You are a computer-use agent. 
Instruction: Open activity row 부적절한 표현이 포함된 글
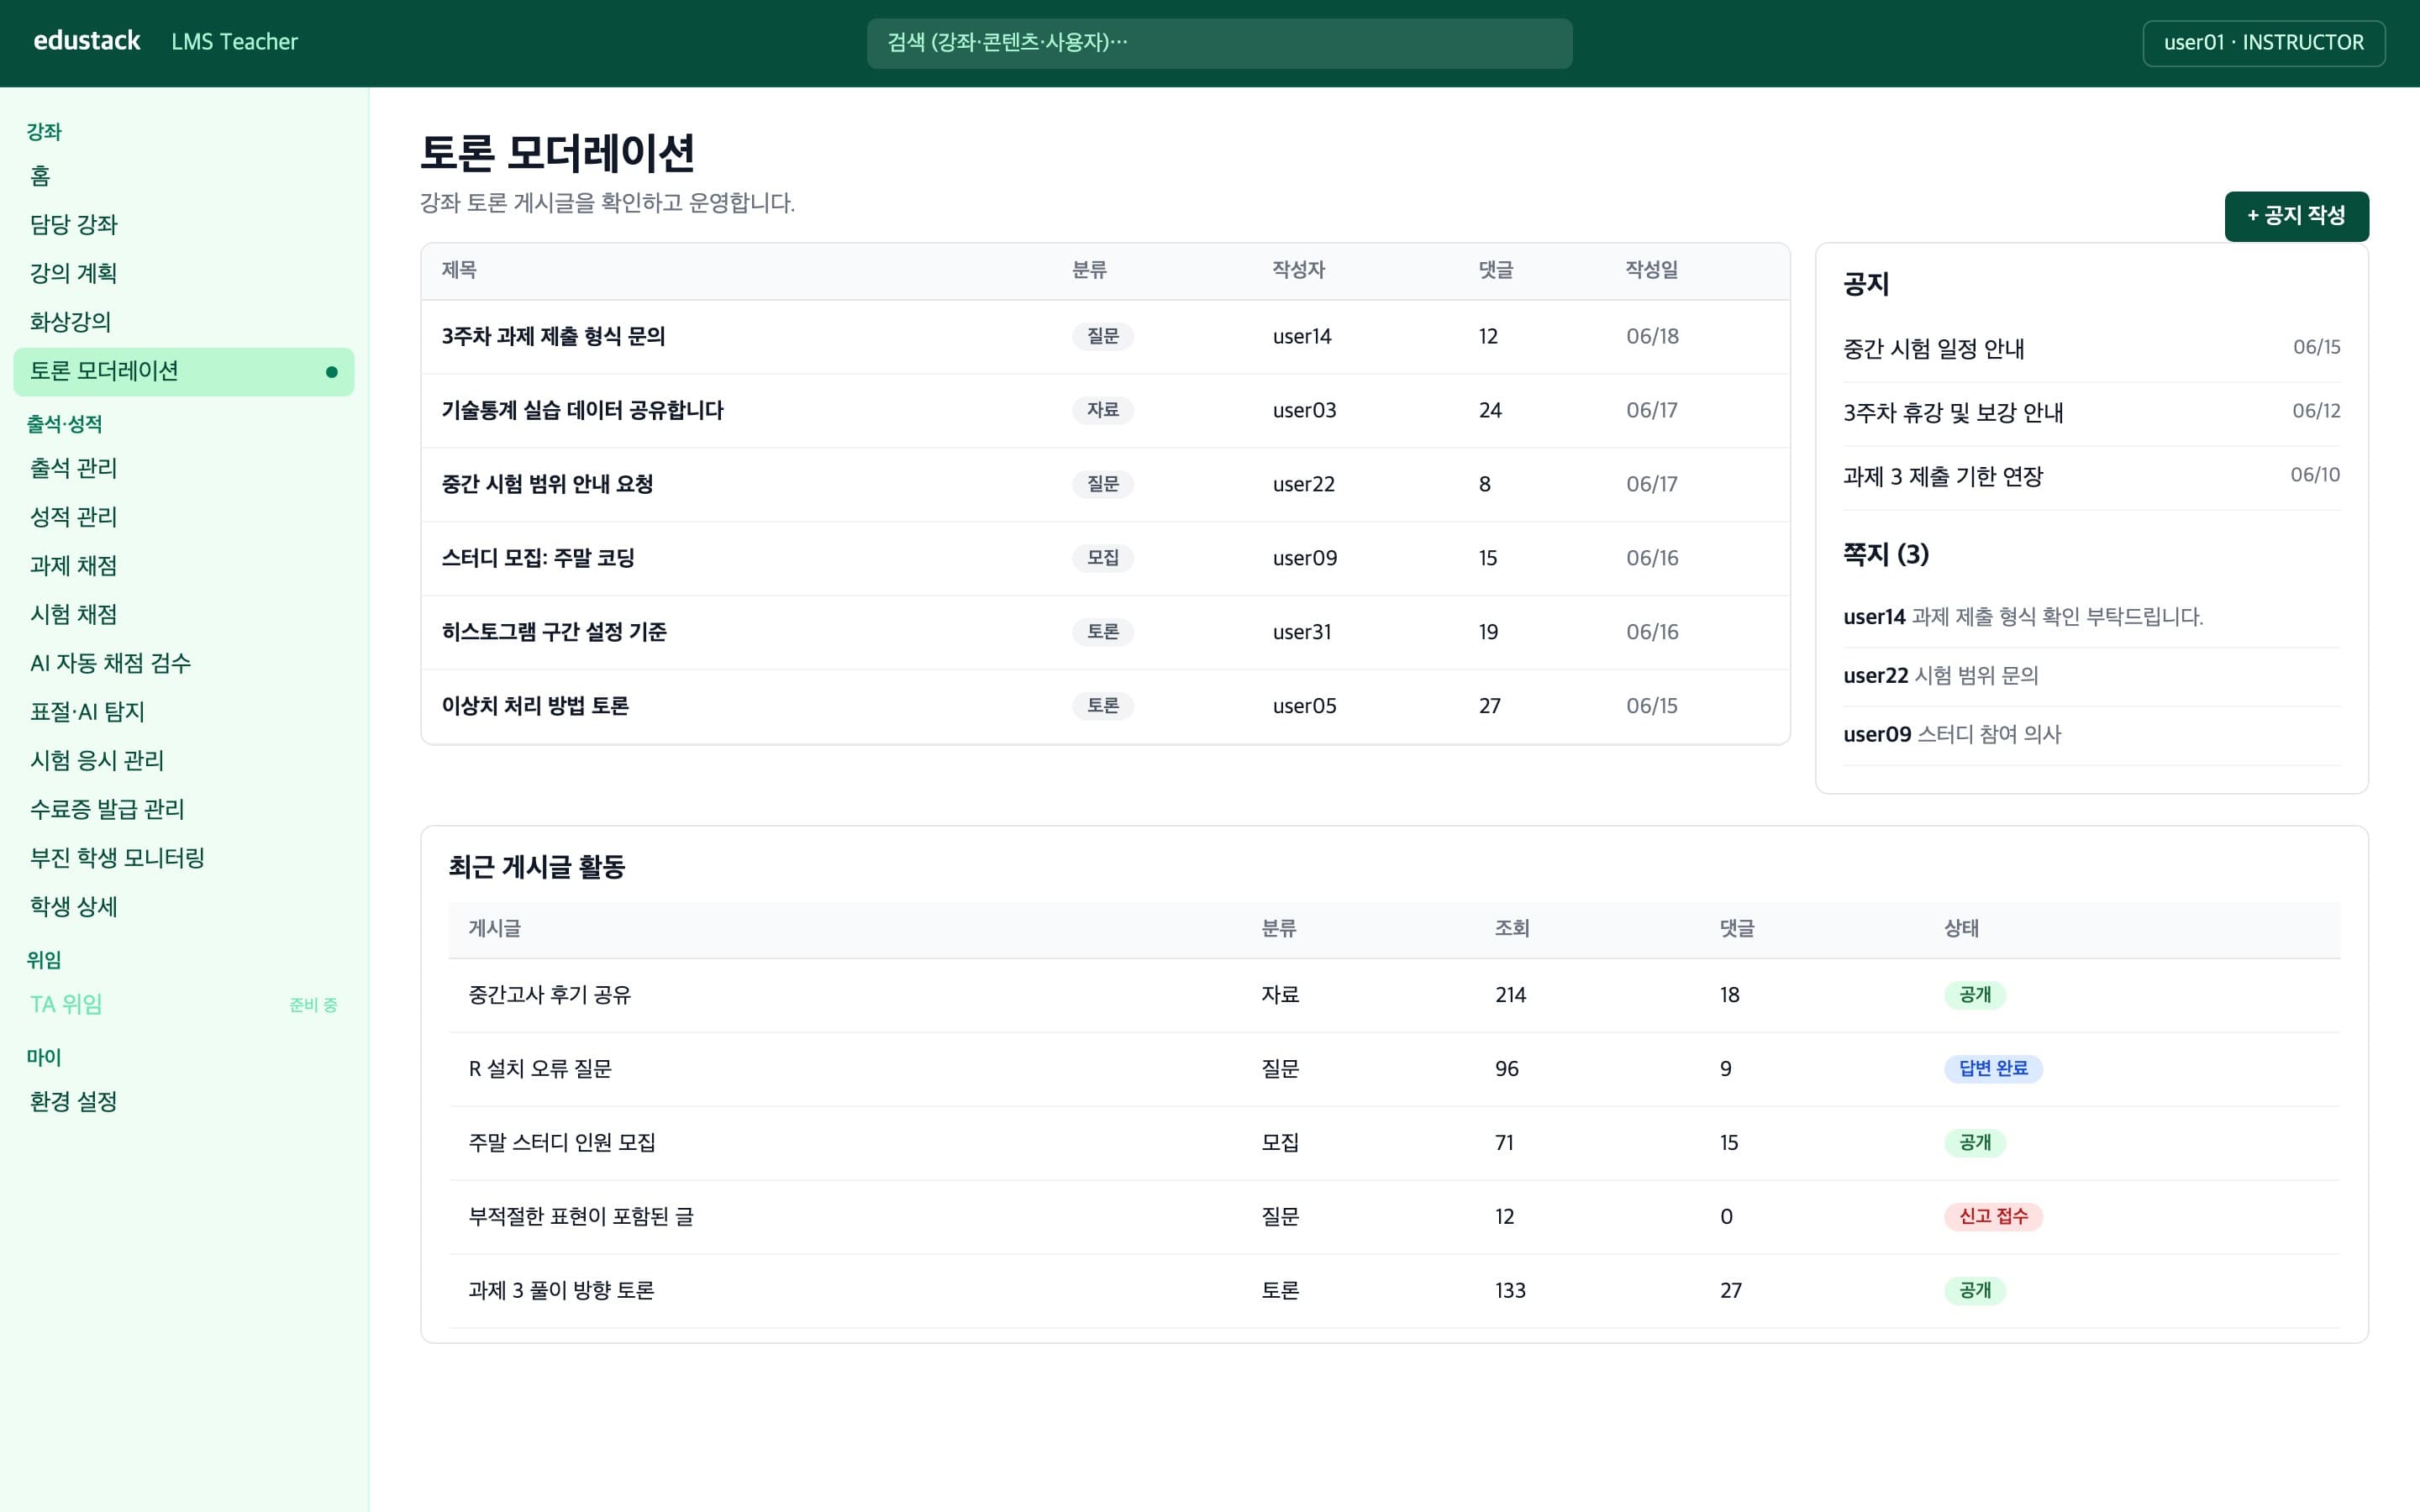(1394, 1218)
